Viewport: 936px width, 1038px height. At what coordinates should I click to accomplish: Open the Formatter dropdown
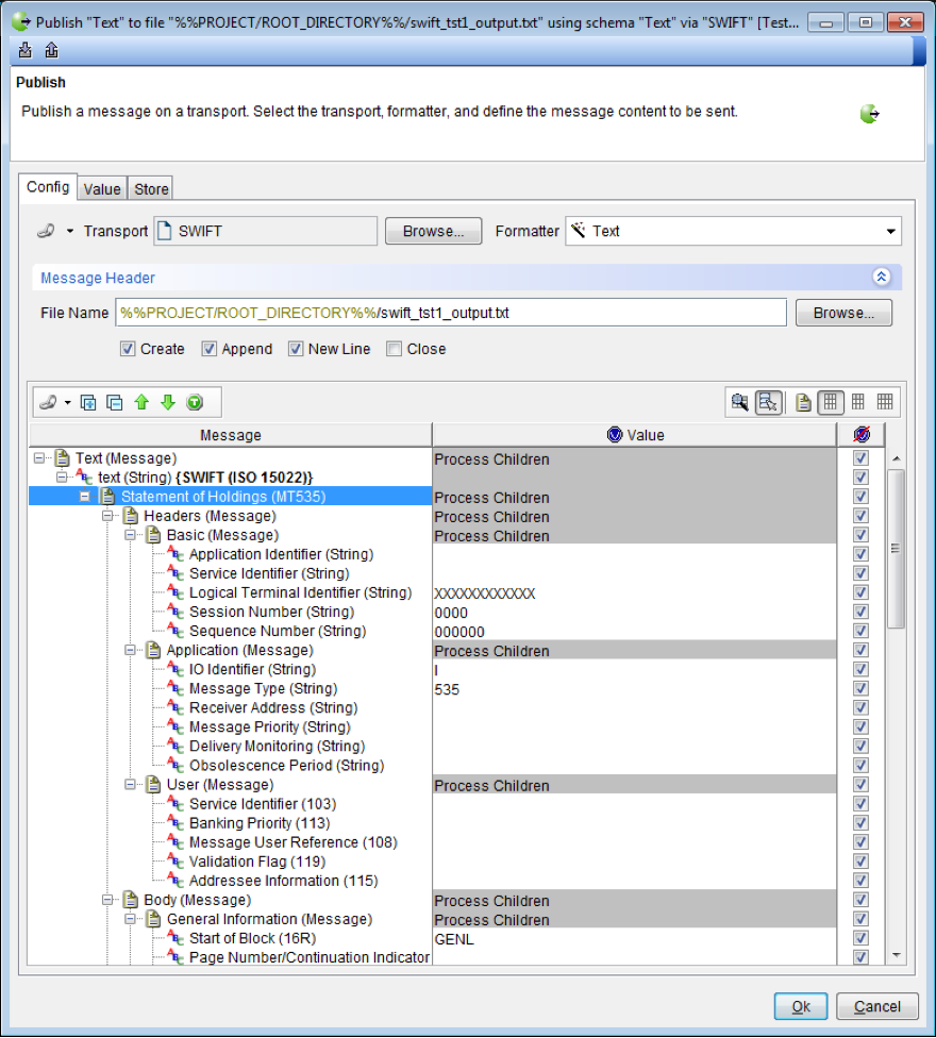(x=890, y=231)
